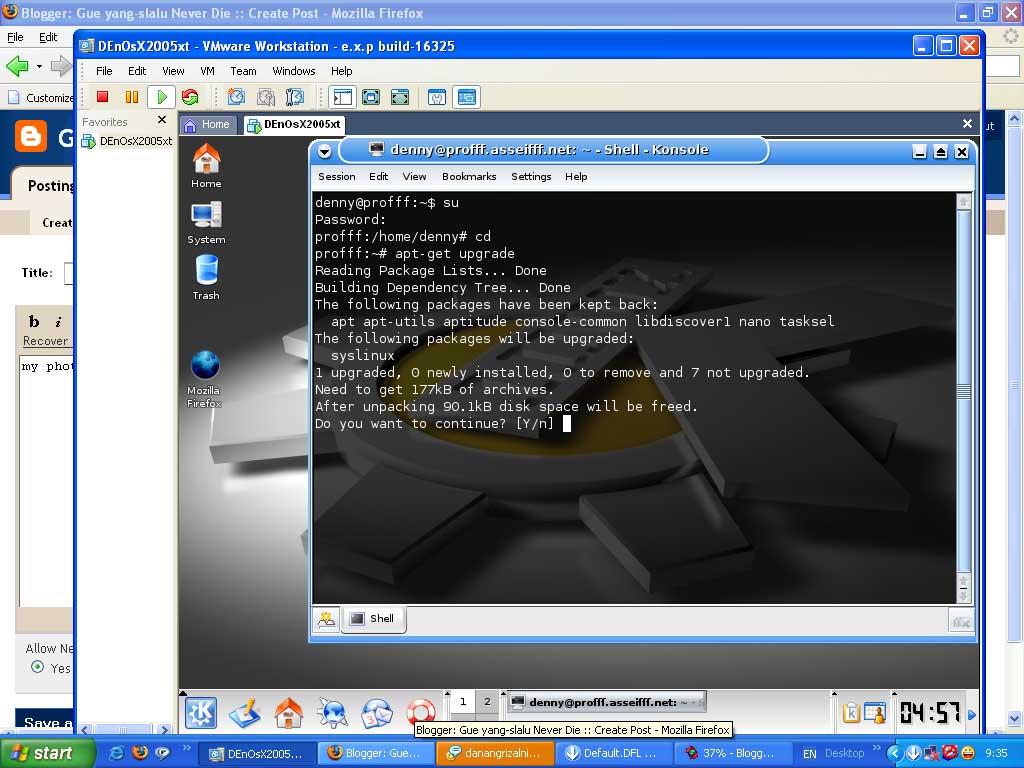
Task: Click the Konsole terminal vertical scrollbar
Action: point(963,392)
